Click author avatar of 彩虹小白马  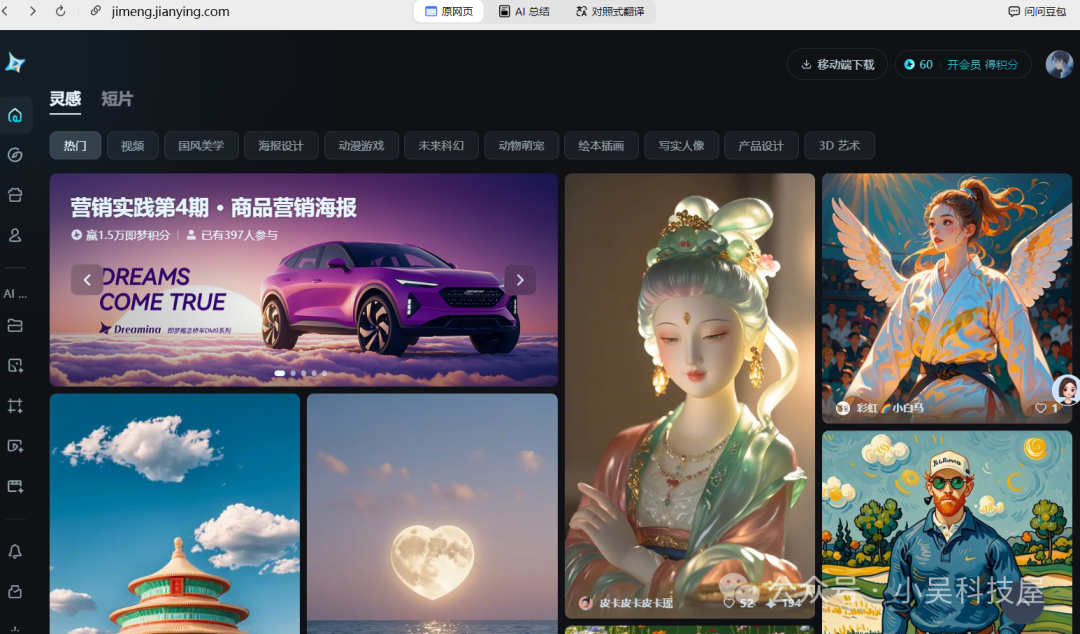pyautogui.click(x=842, y=408)
